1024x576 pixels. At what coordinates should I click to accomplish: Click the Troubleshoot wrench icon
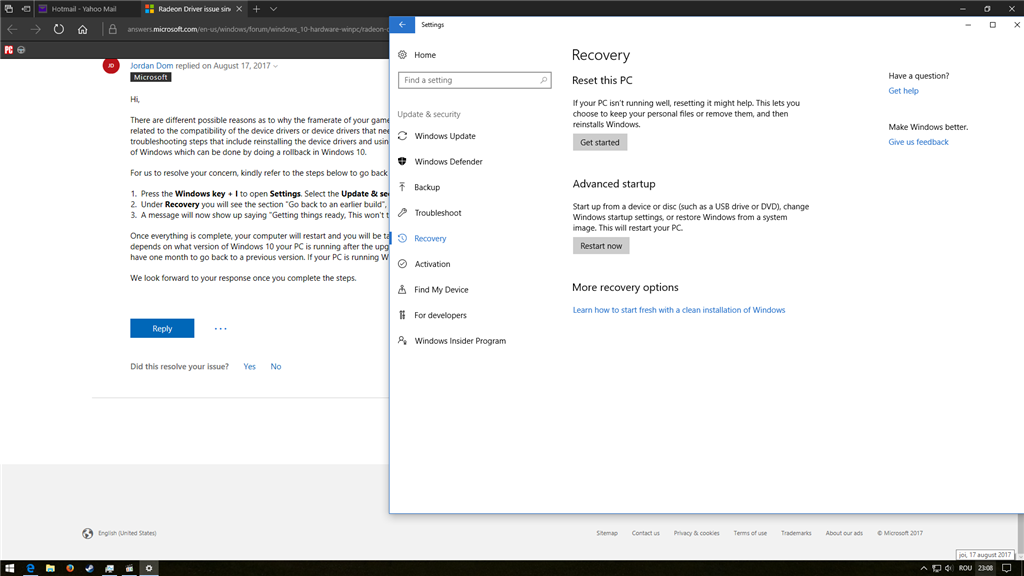[402, 212]
